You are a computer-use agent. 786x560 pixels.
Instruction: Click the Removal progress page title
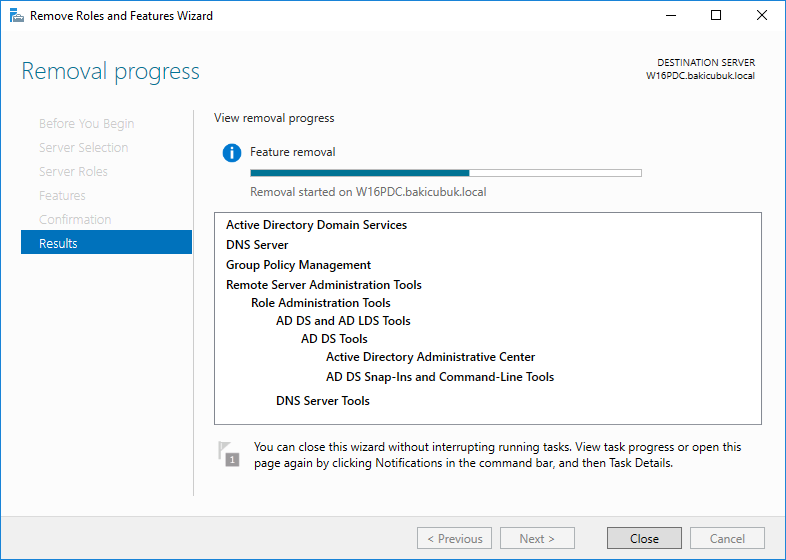(x=111, y=71)
